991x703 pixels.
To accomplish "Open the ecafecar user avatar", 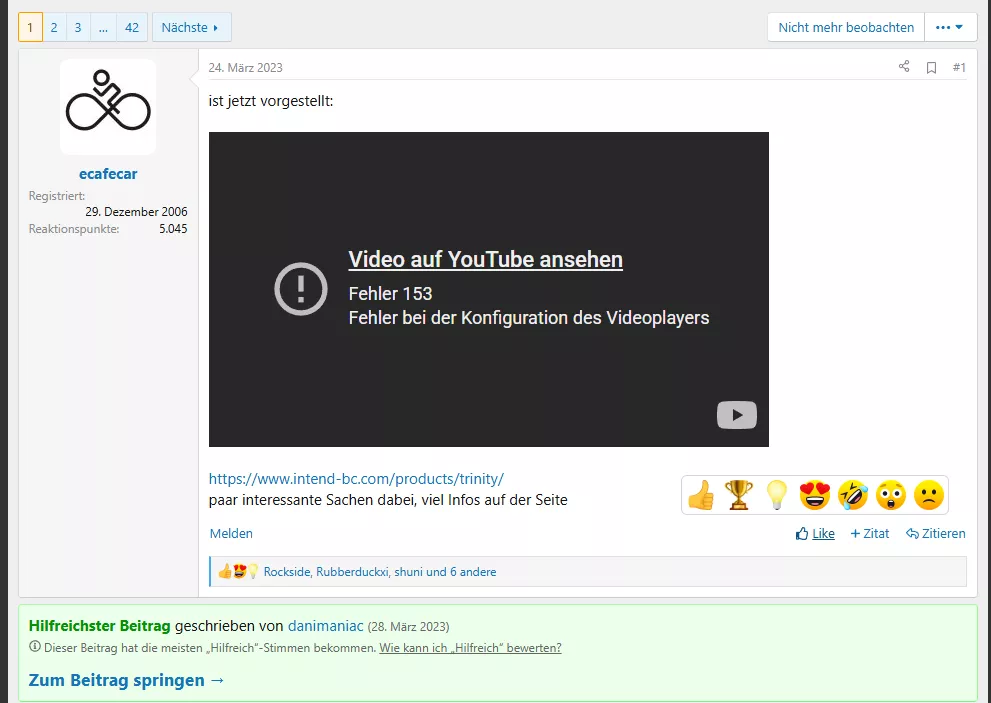I will pos(108,107).
